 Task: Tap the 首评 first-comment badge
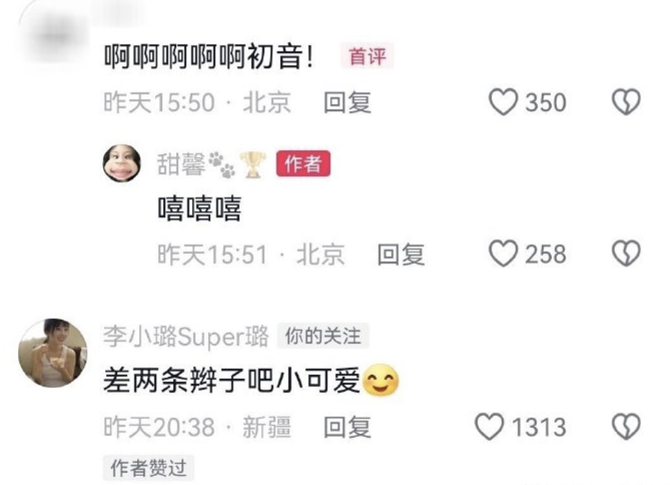(x=367, y=56)
